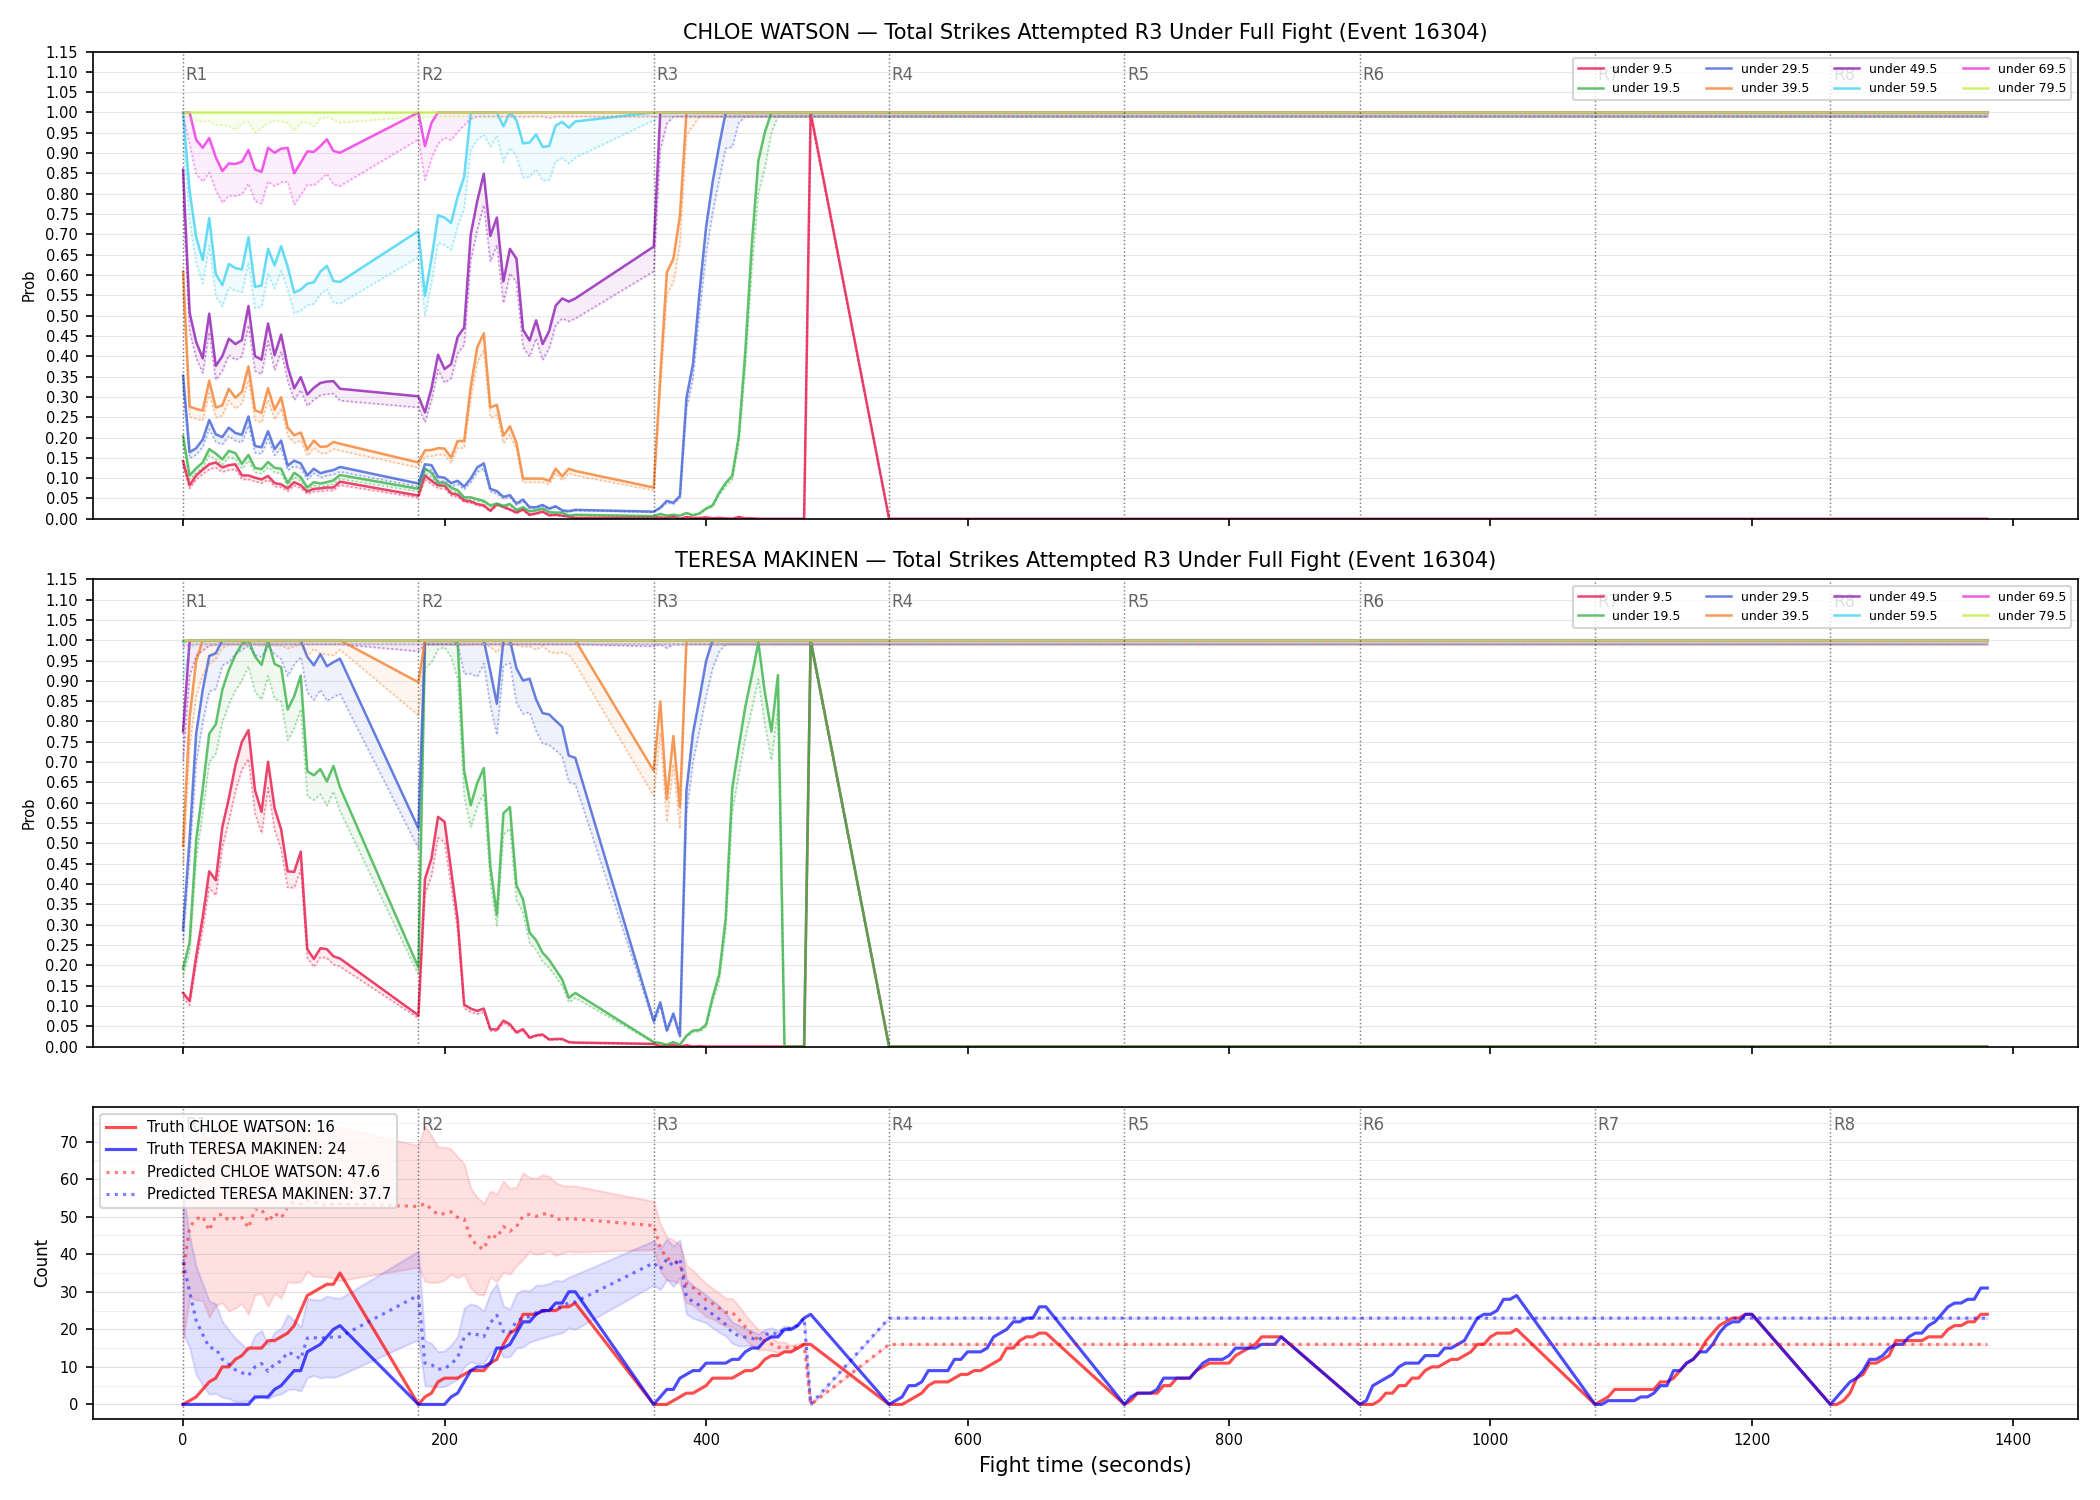Click the TERESA MAKINEN chart title
The image size is (2100, 1500).
(1085, 560)
